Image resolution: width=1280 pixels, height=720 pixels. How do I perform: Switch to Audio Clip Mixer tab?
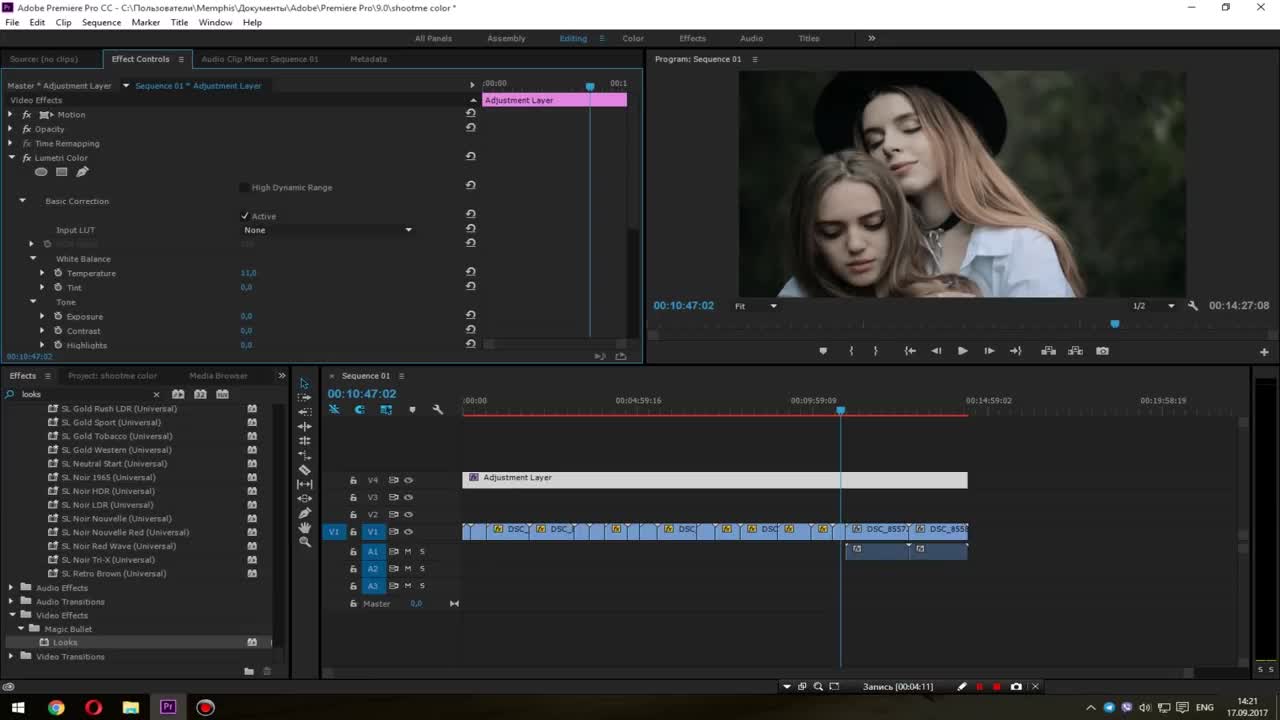259,59
